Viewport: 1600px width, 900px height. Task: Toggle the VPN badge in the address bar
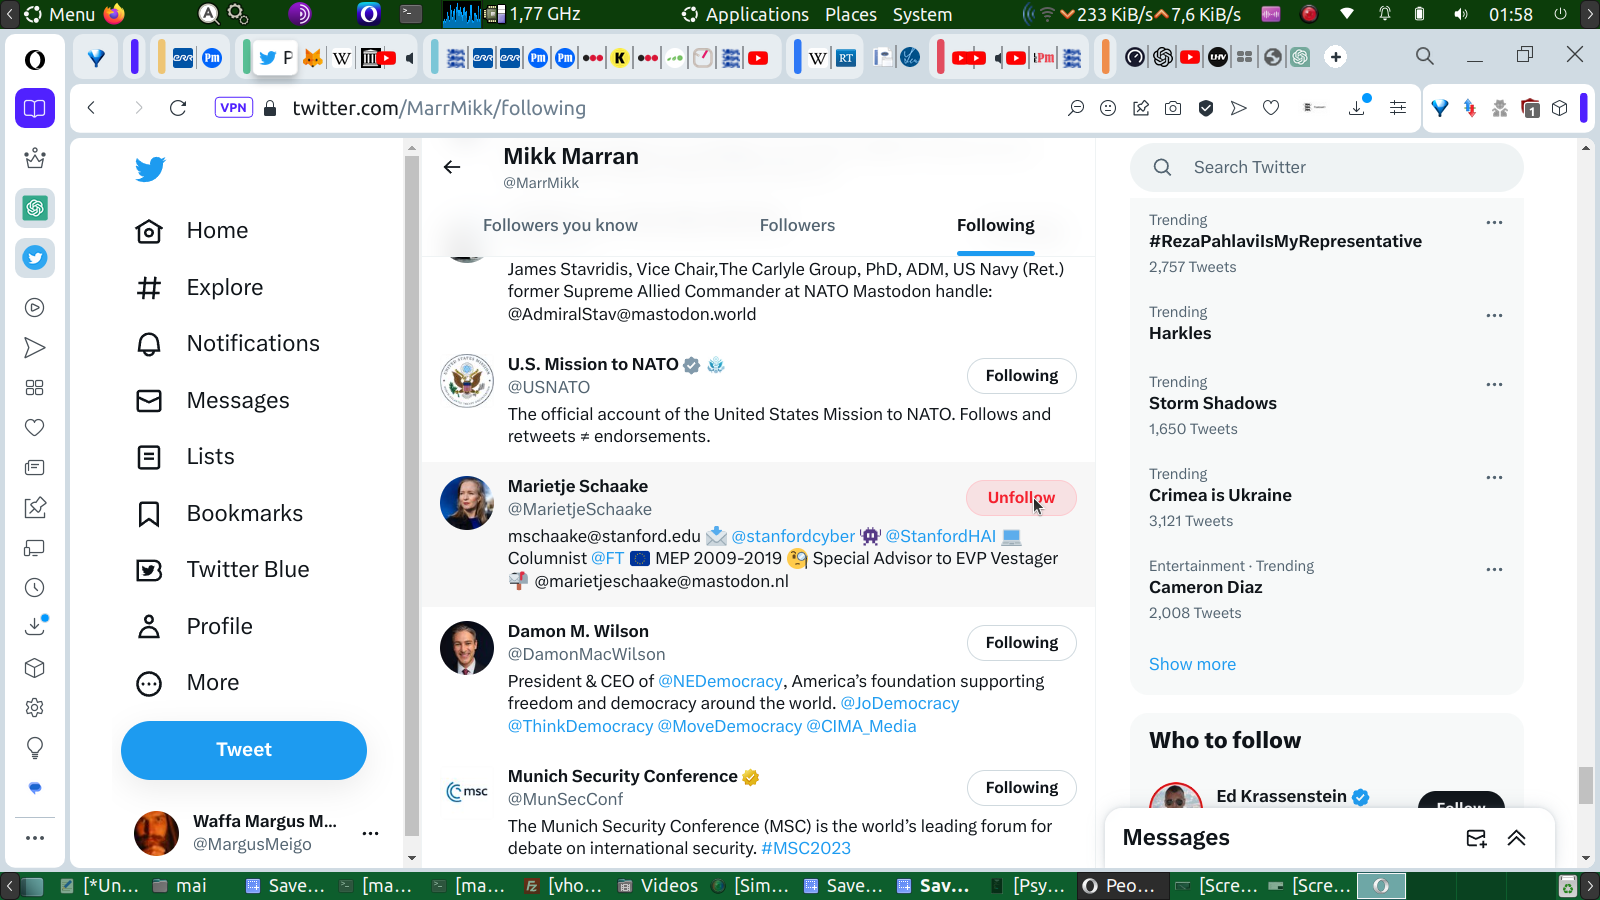(233, 108)
